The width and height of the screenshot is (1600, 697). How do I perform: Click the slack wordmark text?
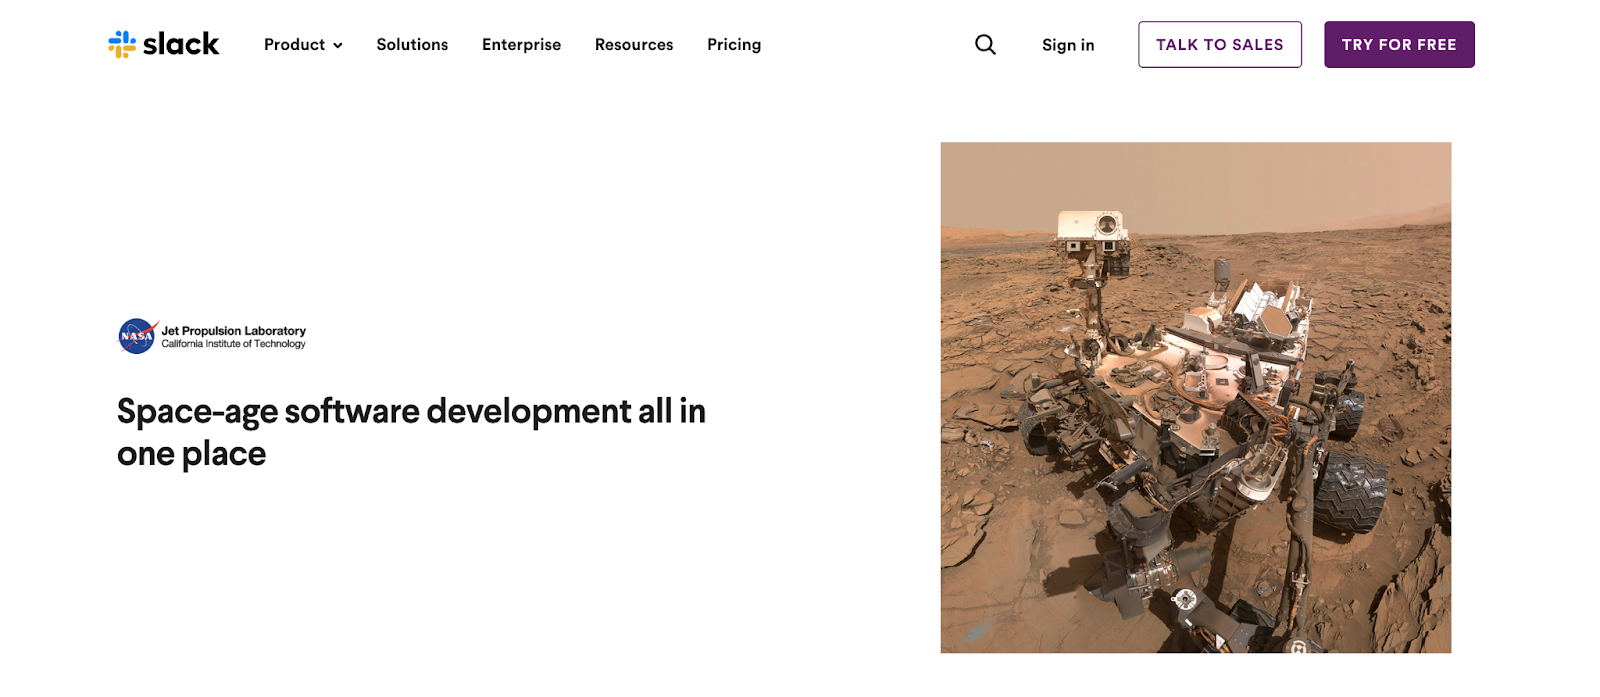click(x=181, y=44)
